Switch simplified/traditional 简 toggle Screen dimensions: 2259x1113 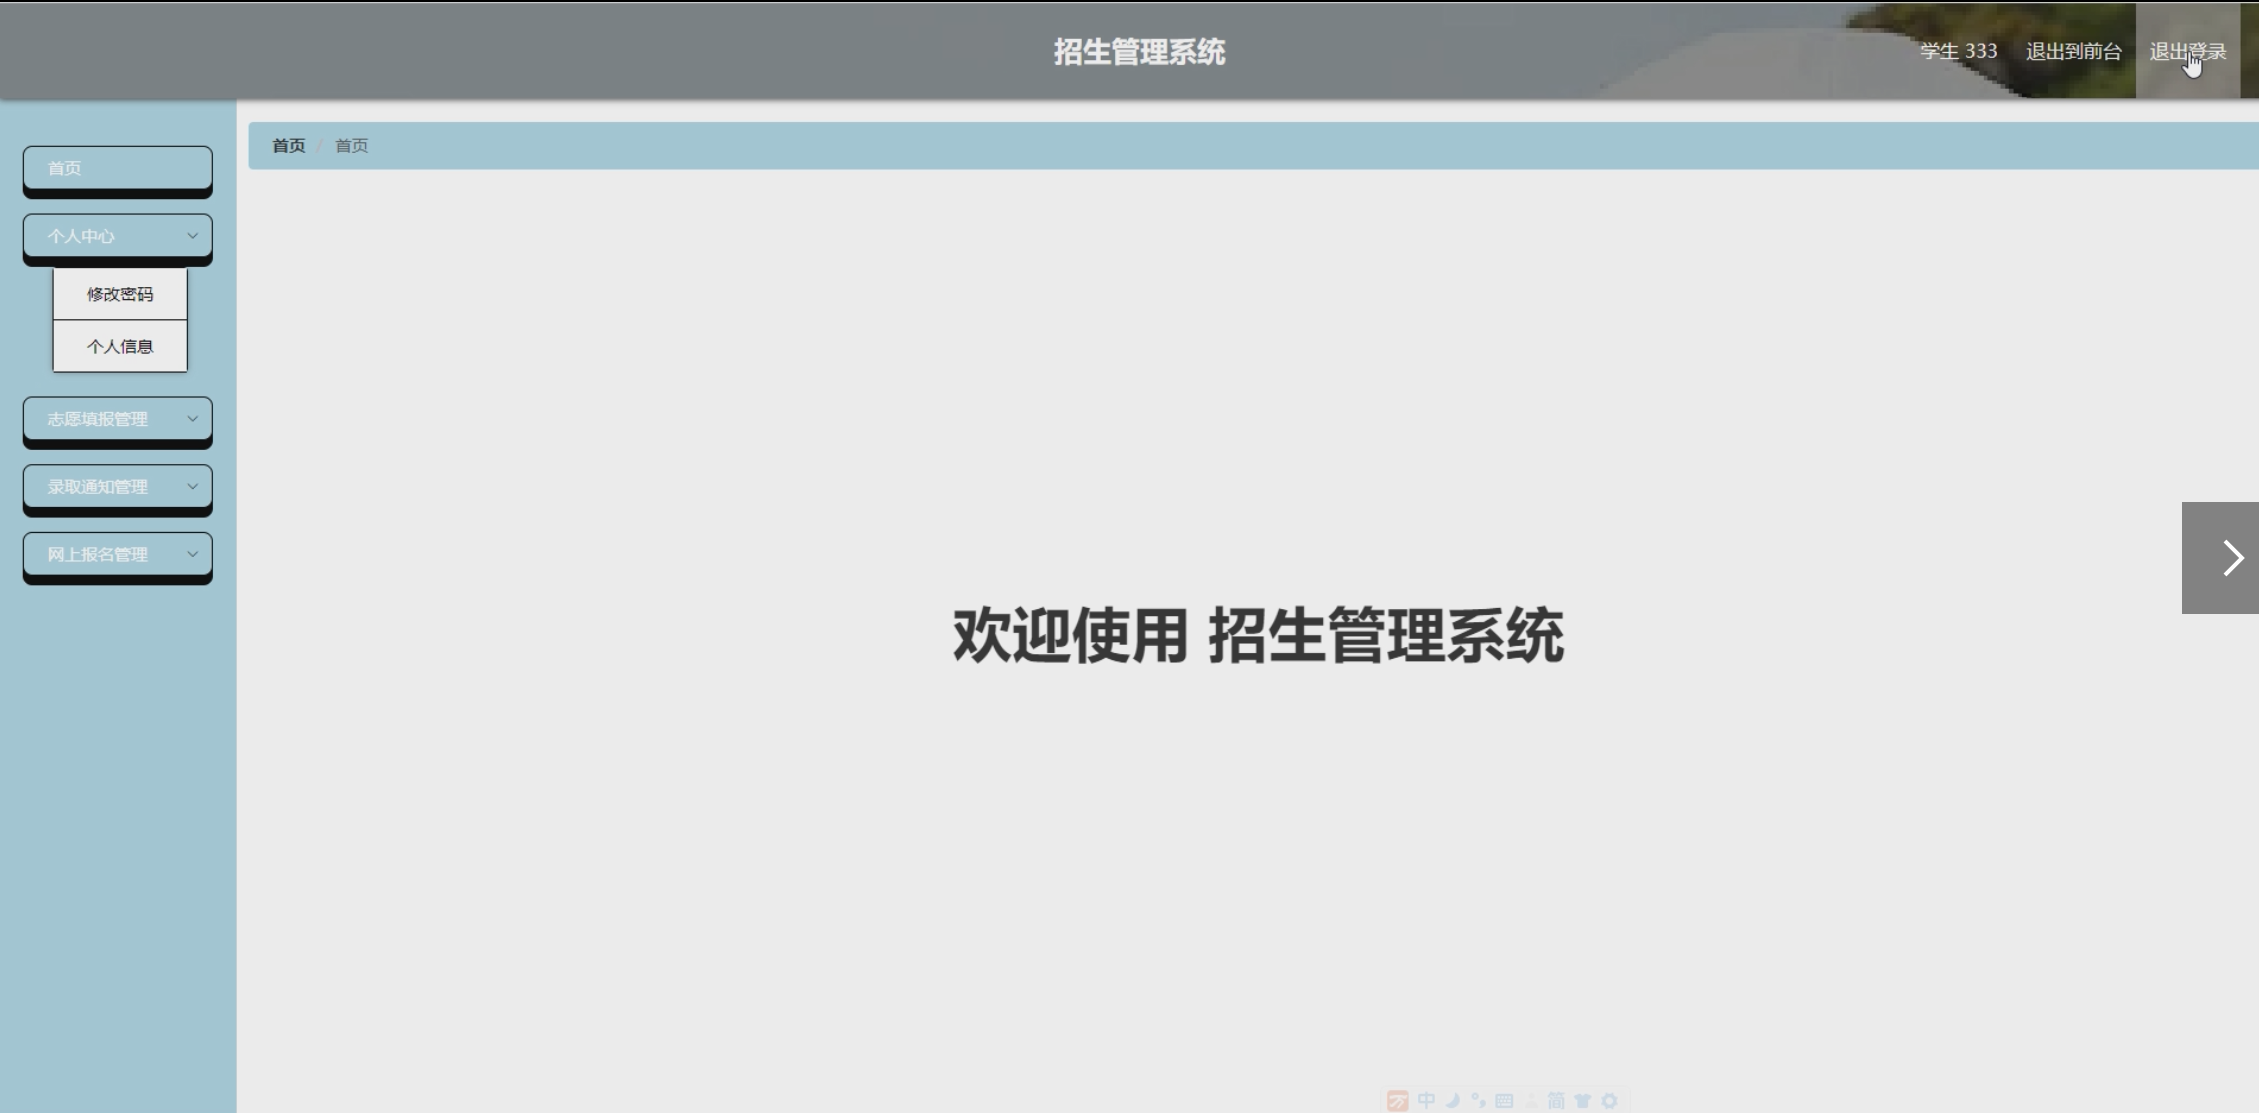(1556, 1101)
